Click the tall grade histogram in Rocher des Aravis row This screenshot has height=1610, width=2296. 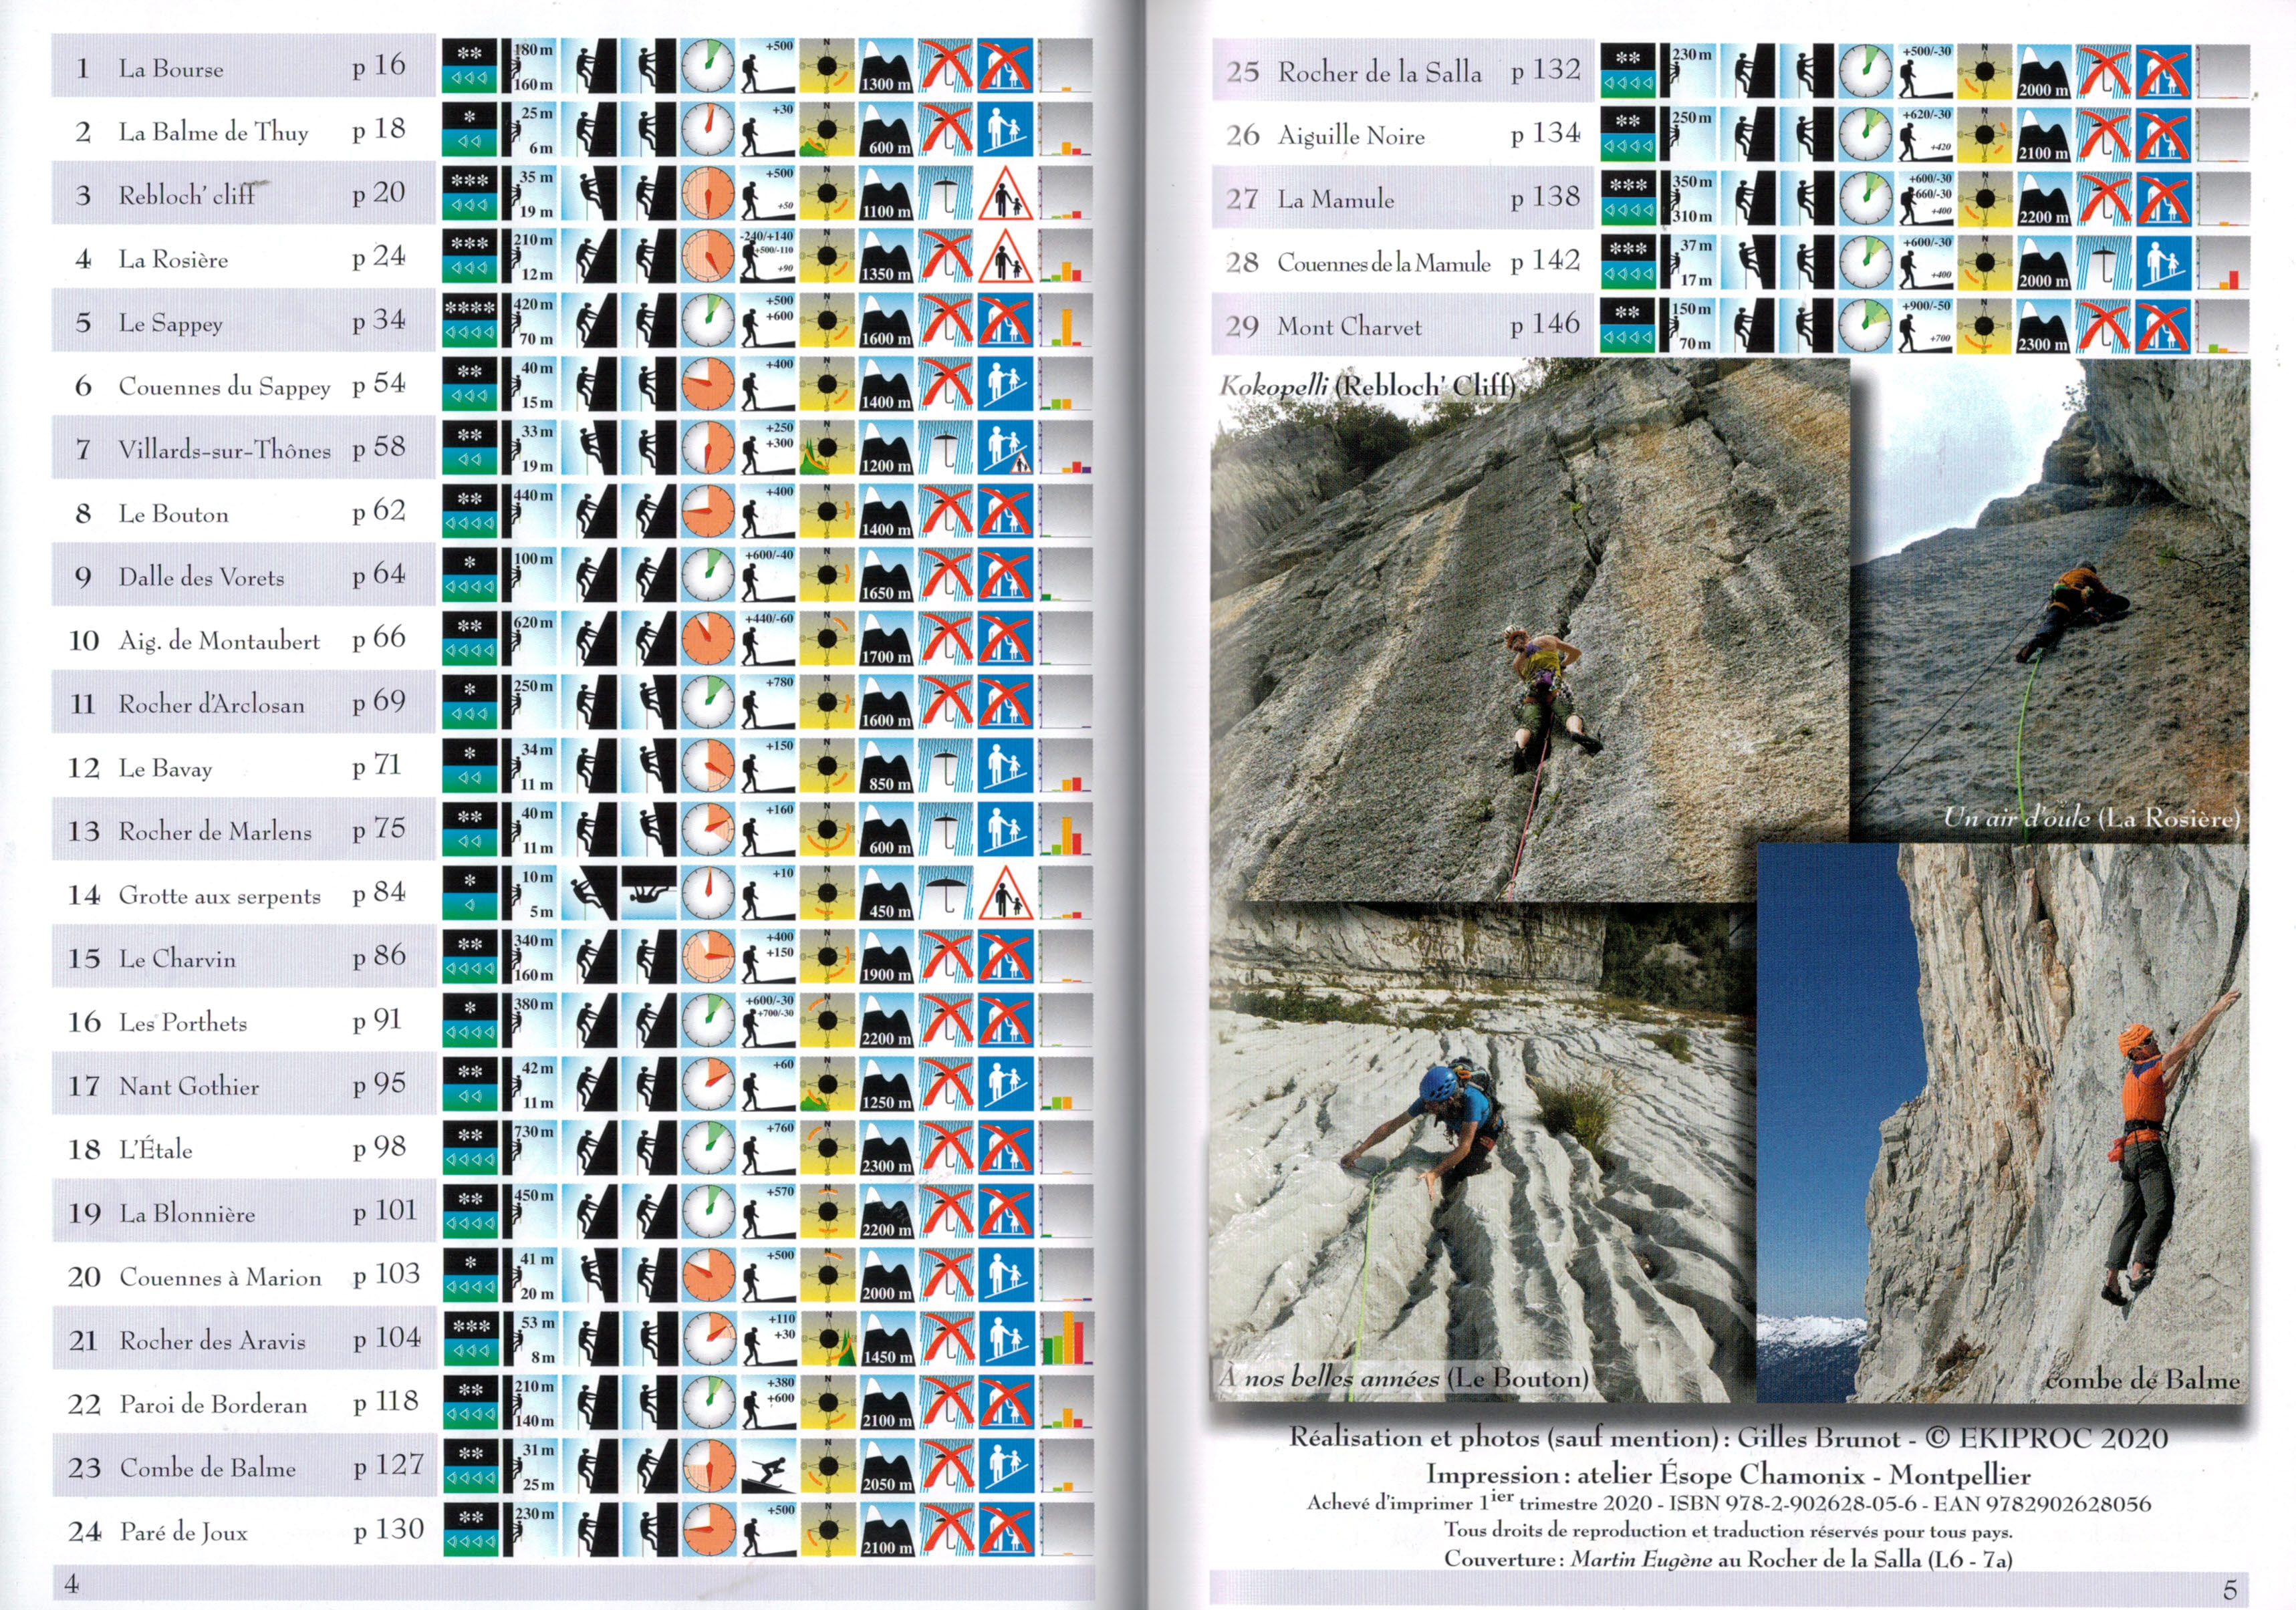click(1065, 1339)
